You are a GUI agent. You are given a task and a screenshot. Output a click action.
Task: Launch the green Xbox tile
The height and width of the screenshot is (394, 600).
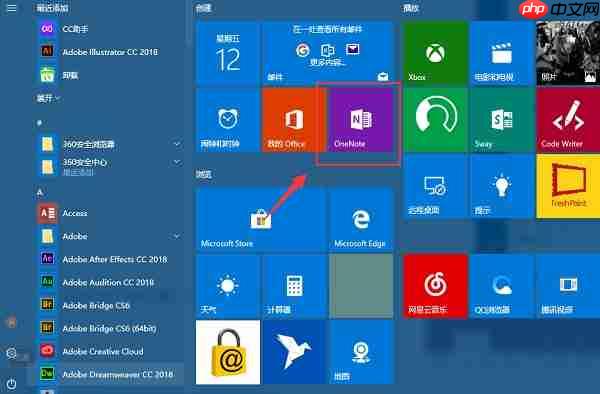click(x=436, y=54)
